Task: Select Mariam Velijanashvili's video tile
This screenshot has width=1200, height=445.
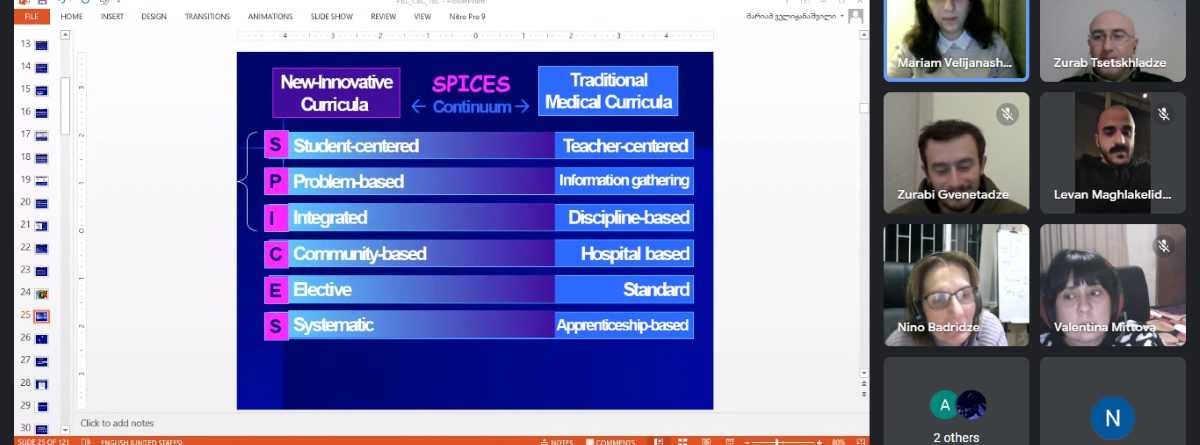Action: (957, 40)
